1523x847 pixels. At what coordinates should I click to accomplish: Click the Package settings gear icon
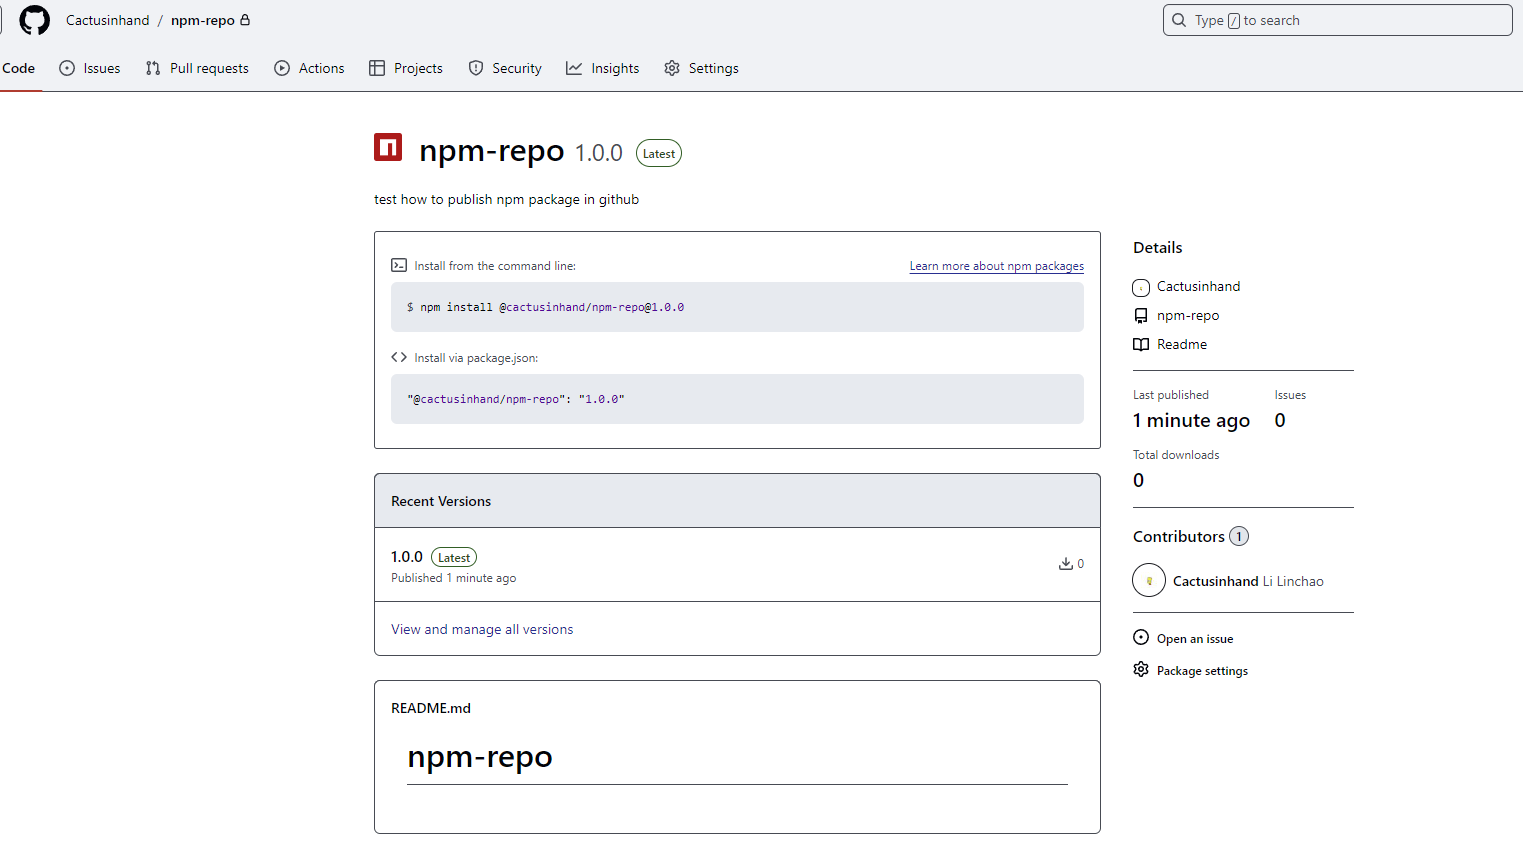point(1141,670)
